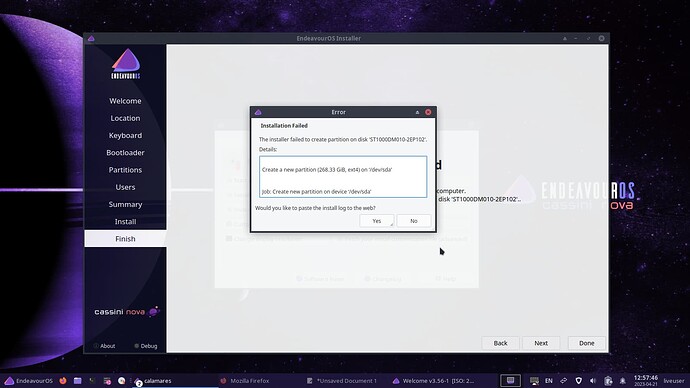Open the terminal launcher in the taskbar
This screenshot has height=388, width=690.
click(92, 381)
